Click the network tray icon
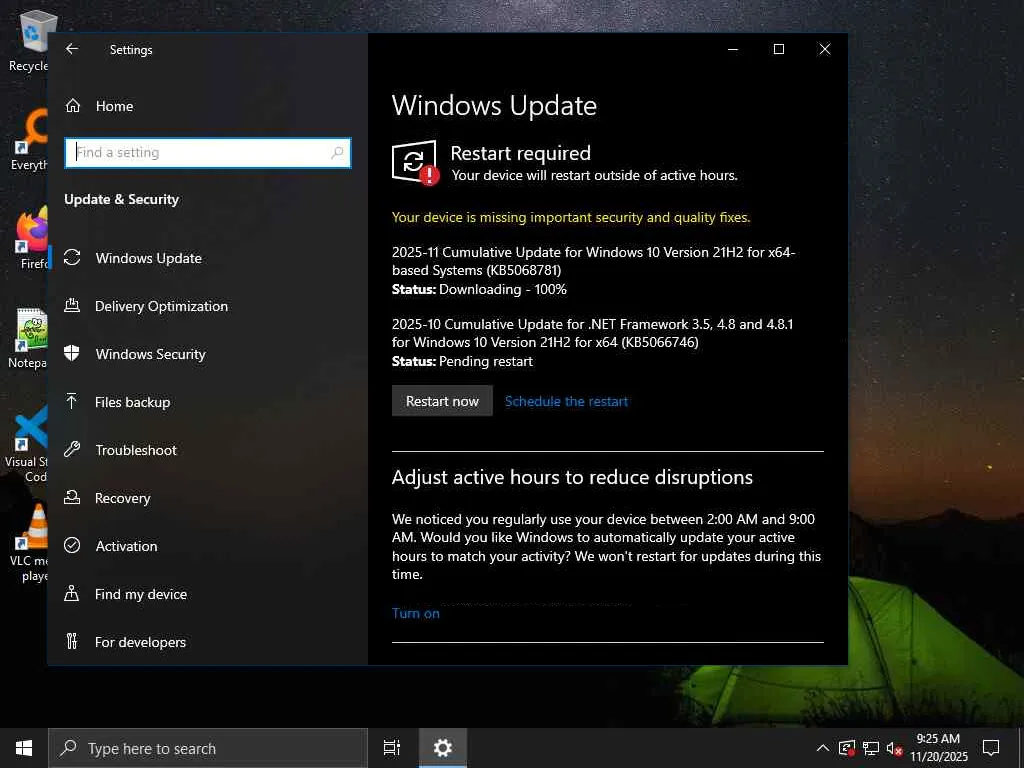Viewport: 1024px width, 768px height. pos(871,748)
